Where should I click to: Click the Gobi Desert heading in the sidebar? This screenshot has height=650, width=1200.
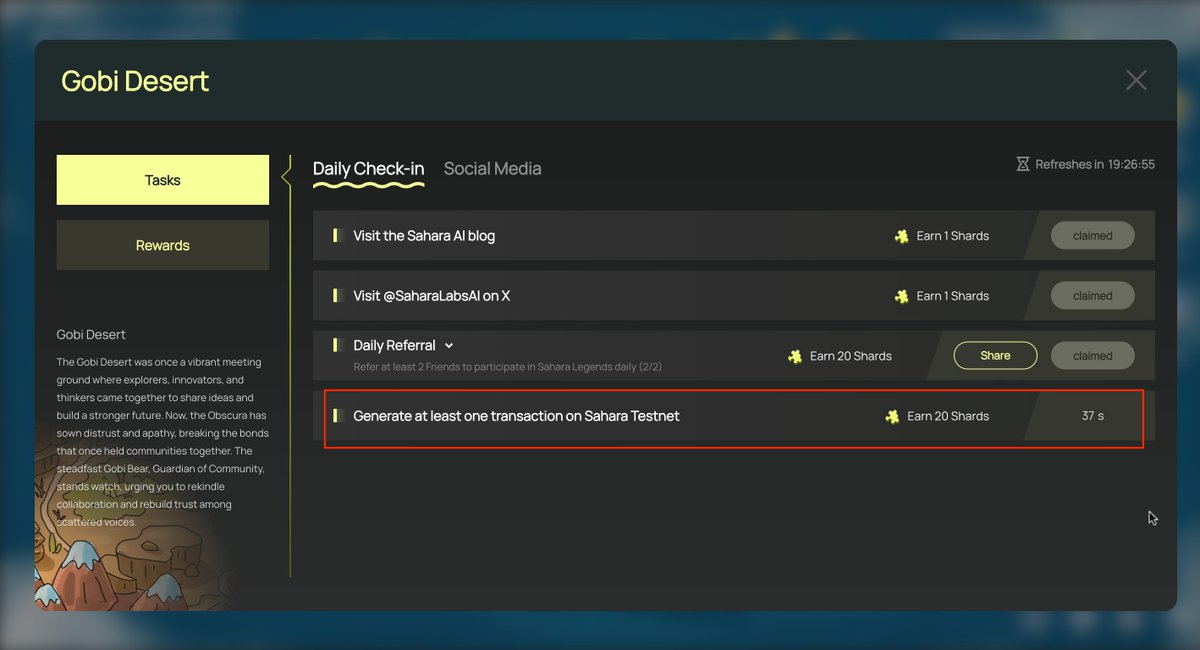(91, 334)
